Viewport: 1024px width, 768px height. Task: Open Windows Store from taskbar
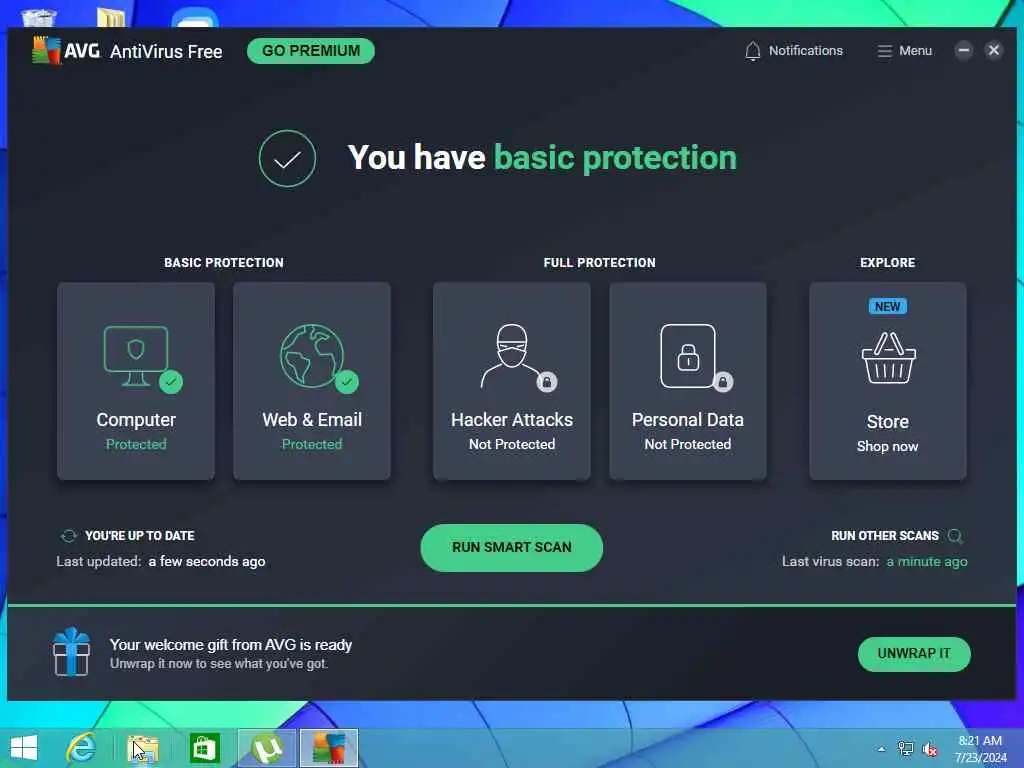(204, 748)
